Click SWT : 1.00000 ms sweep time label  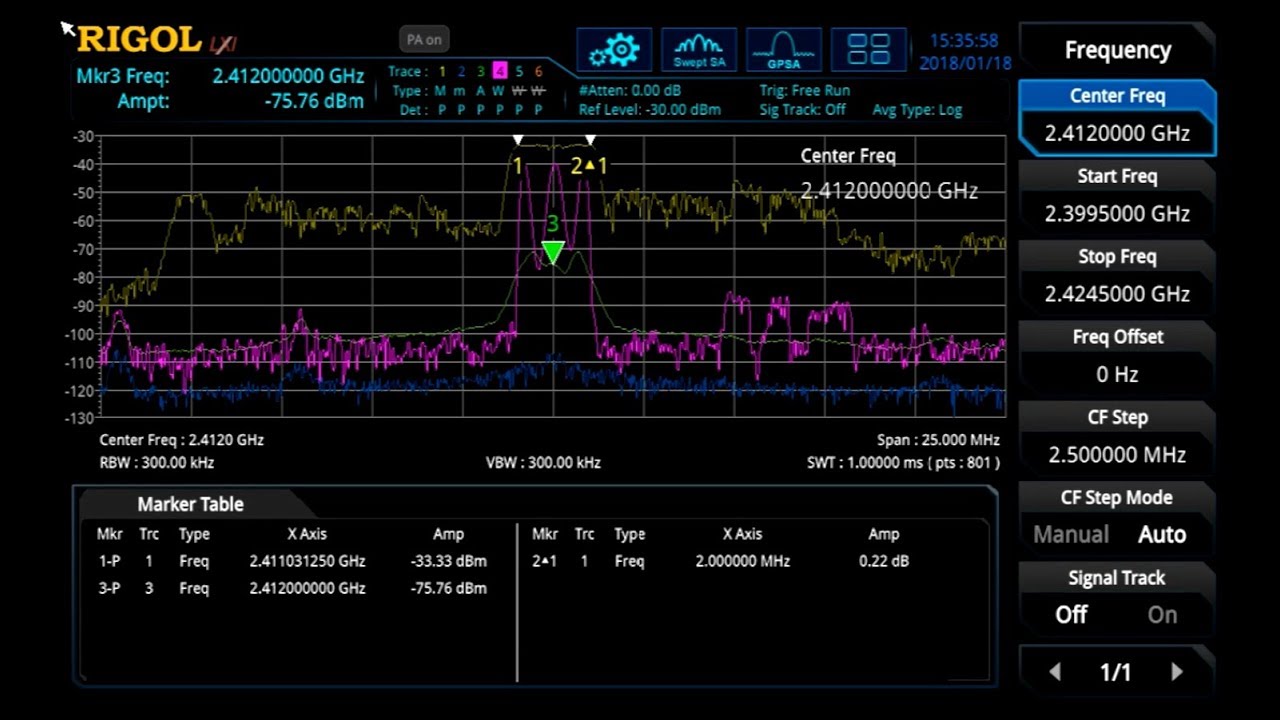(x=903, y=462)
